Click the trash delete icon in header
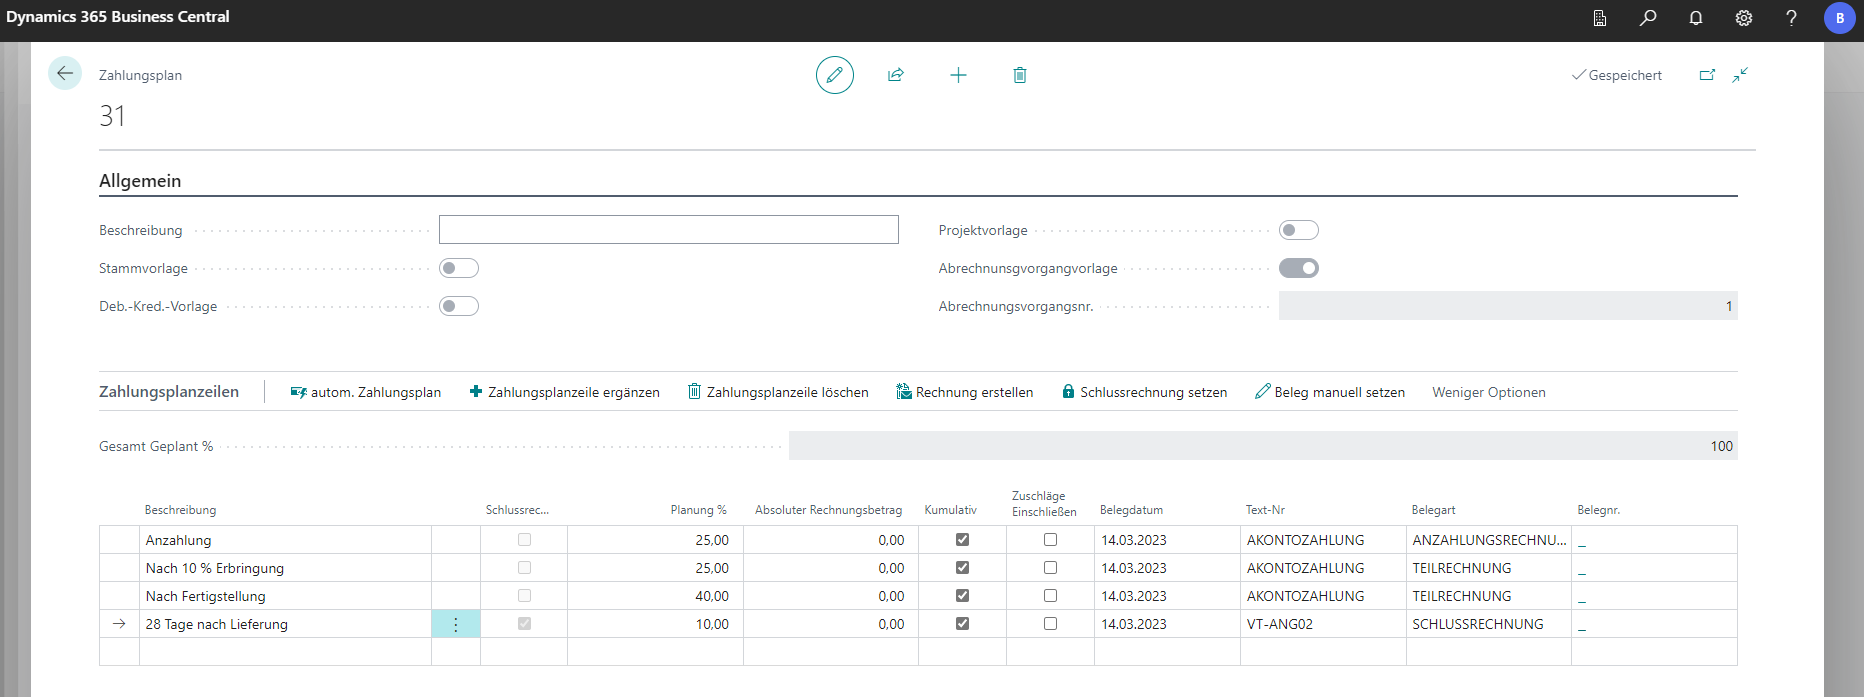Screen dimensions: 1864x697 1019,75
